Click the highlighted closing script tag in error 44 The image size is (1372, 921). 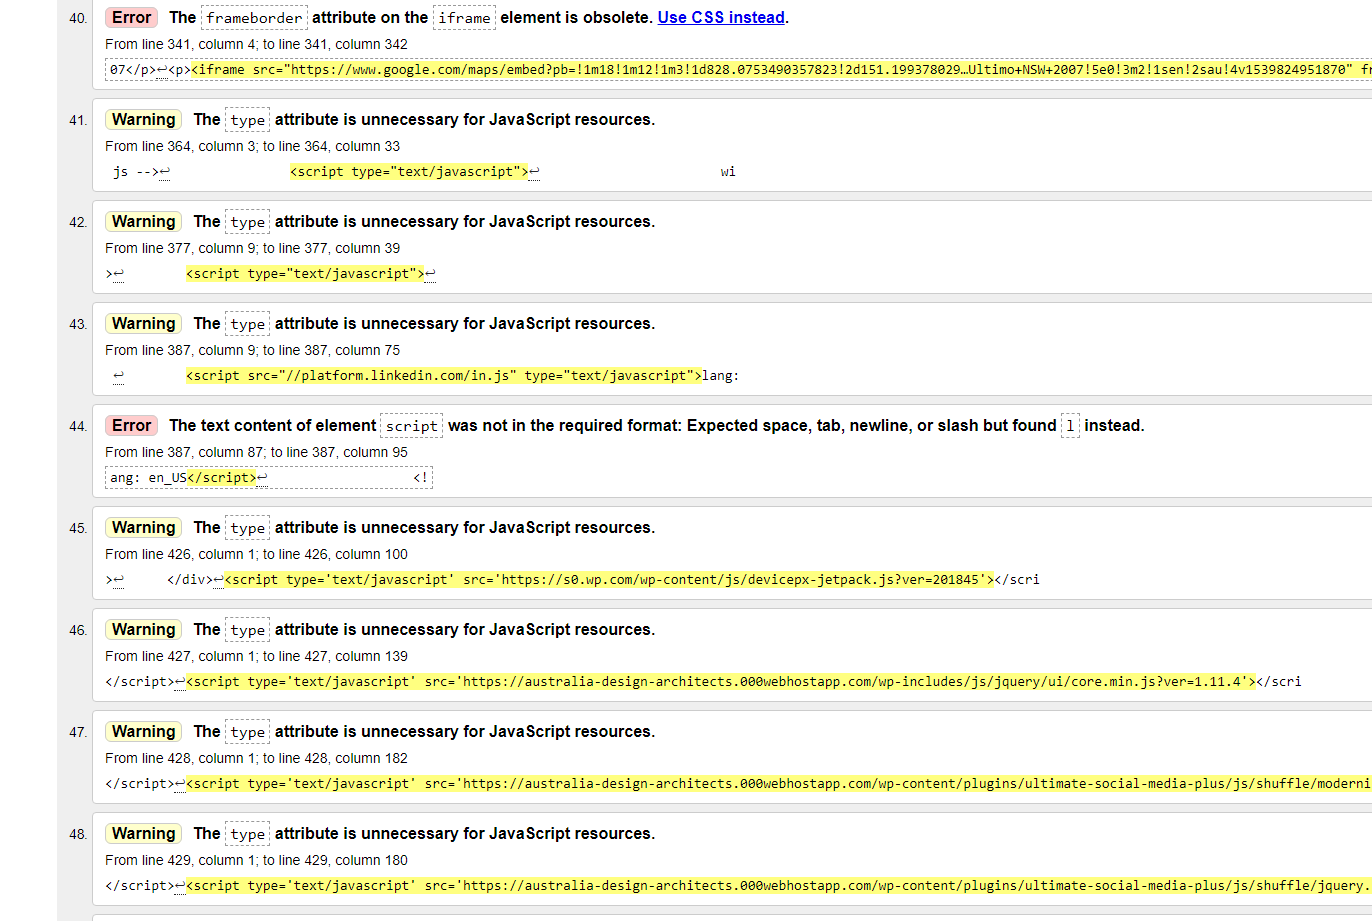pos(221,478)
